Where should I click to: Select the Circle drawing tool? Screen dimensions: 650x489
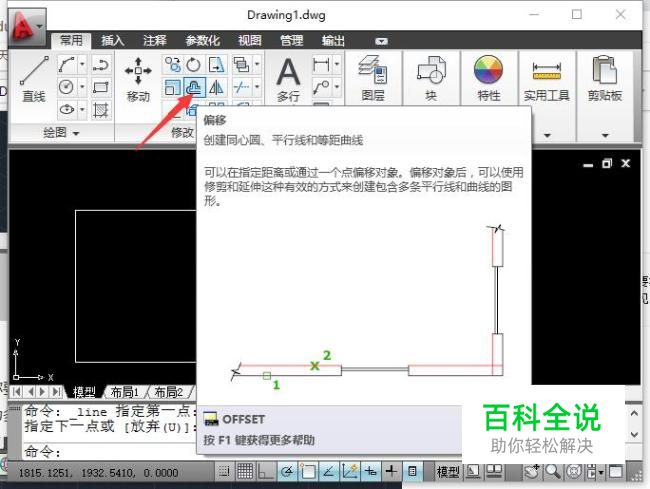(67, 87)
